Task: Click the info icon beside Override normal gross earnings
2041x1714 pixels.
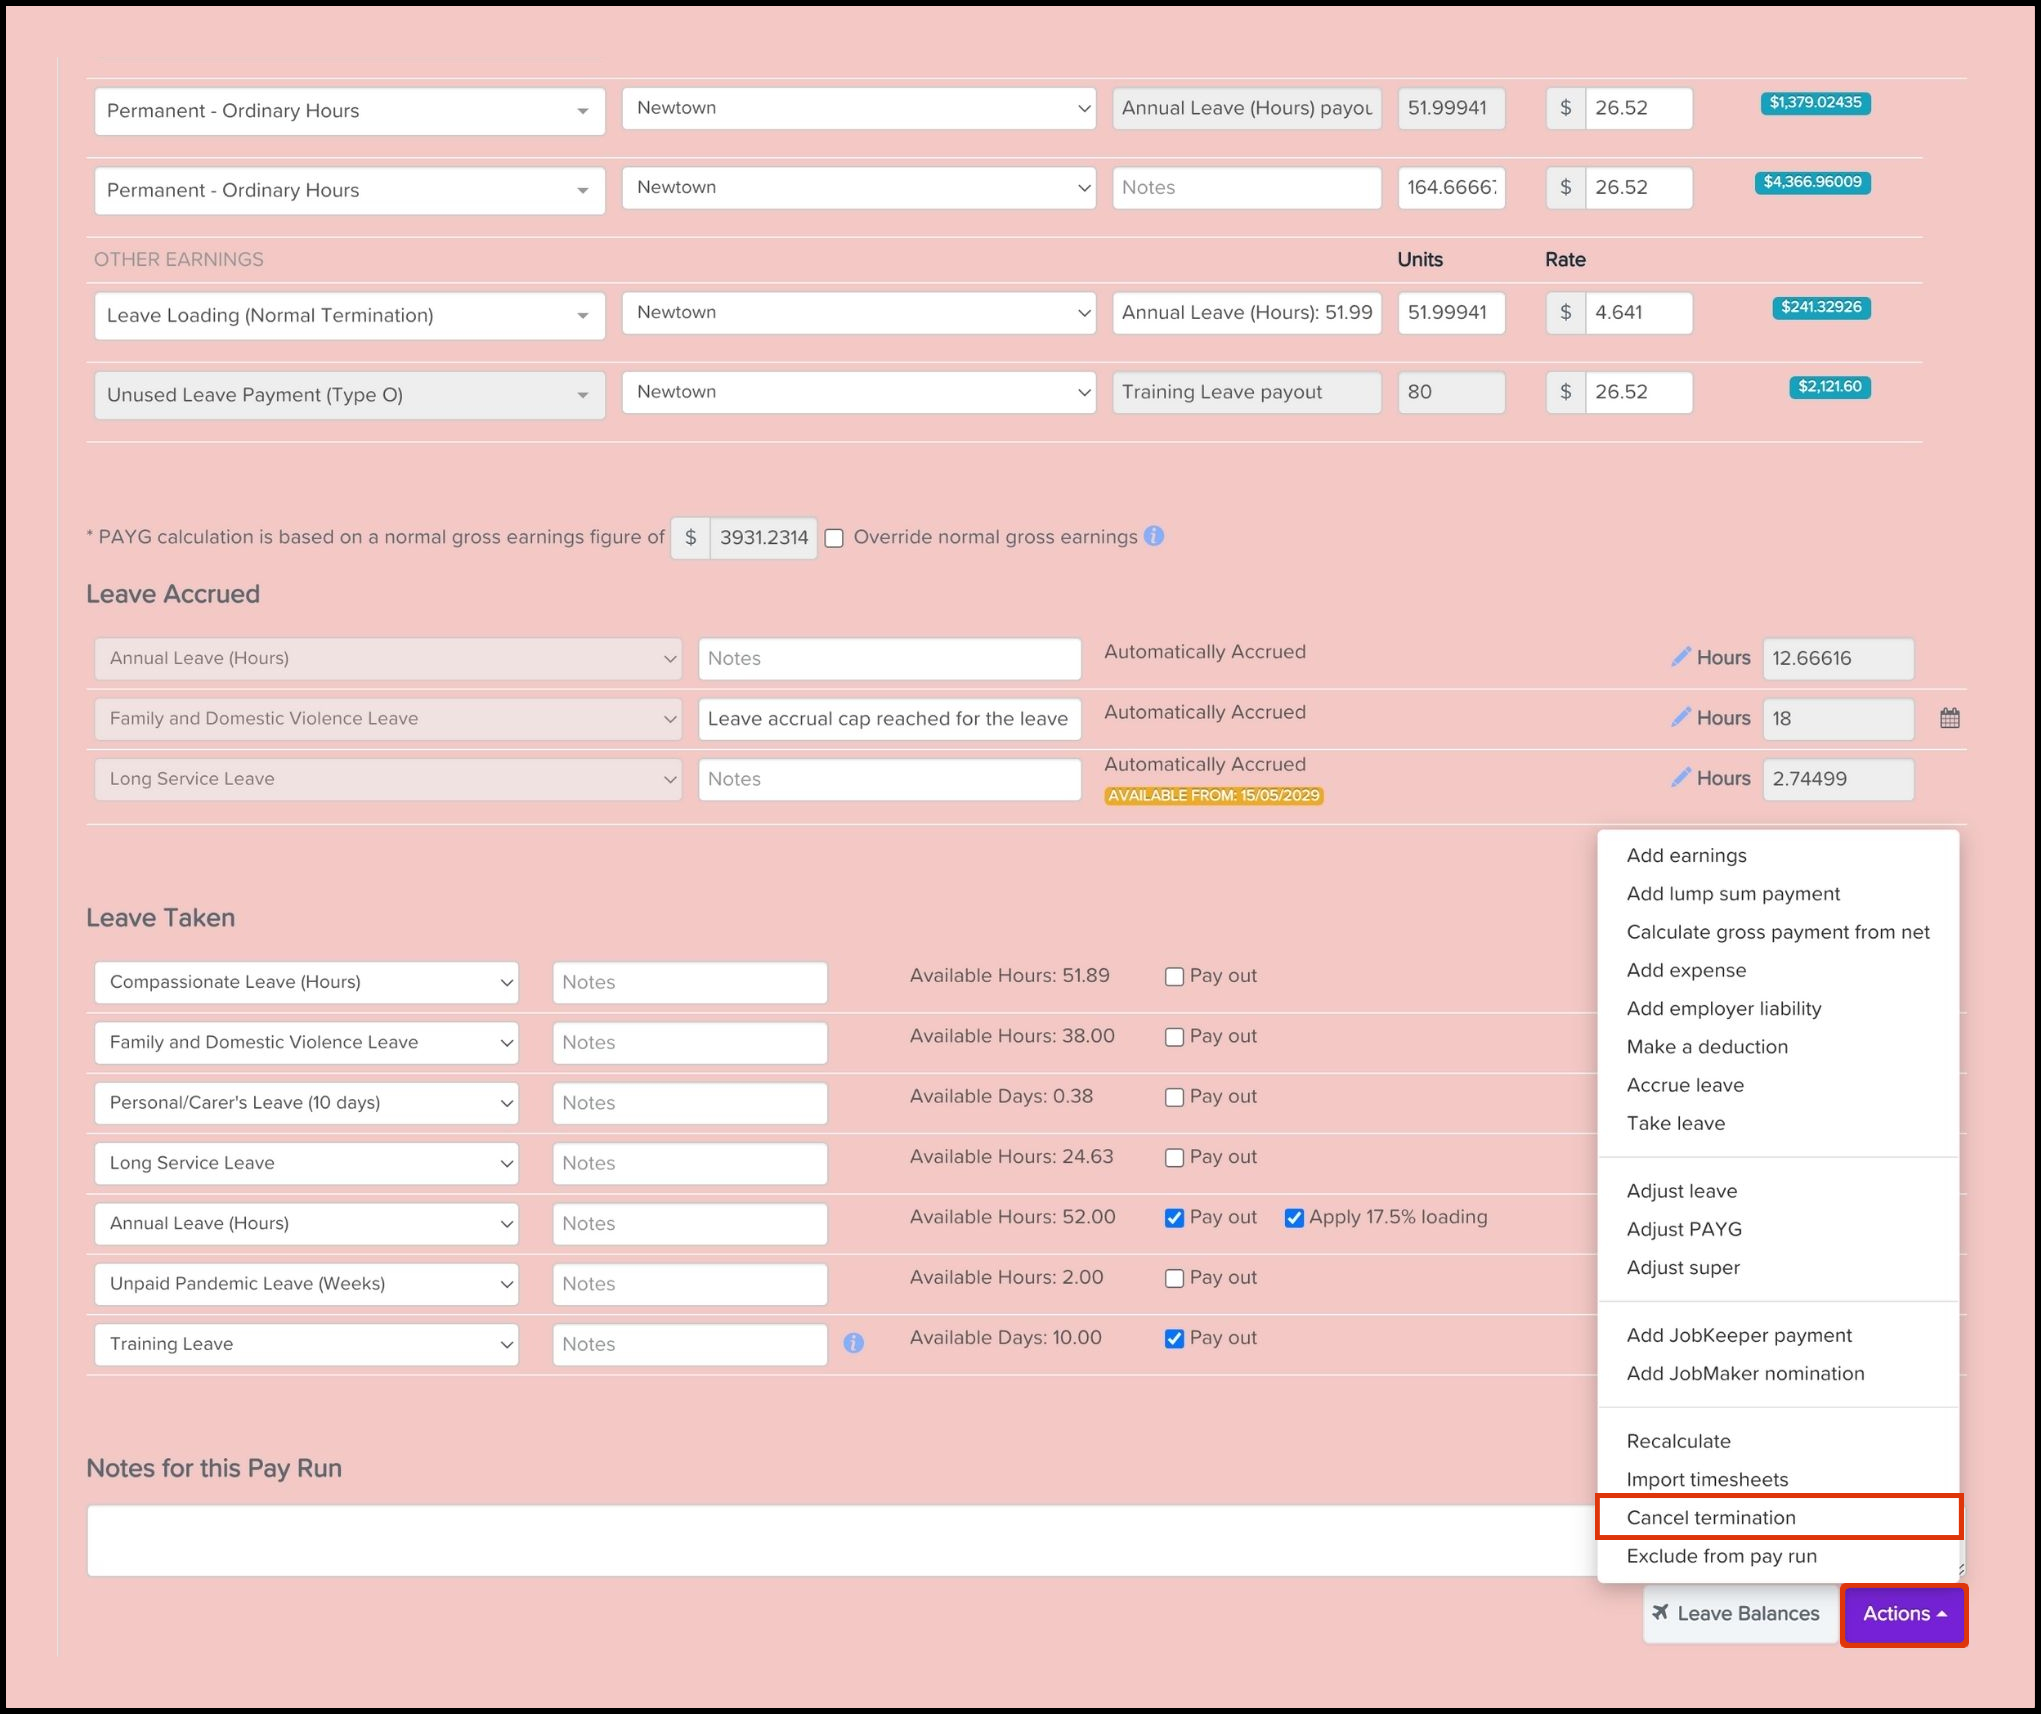Action: pyautogui.click(x=1153, y=536)
